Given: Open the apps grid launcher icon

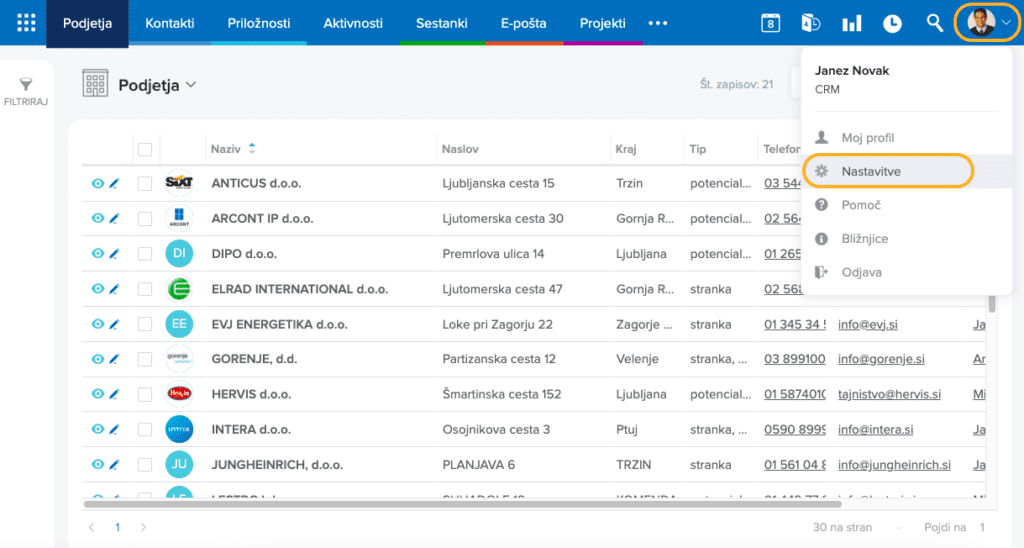Looking at the screenshot, I should [26, 23].
